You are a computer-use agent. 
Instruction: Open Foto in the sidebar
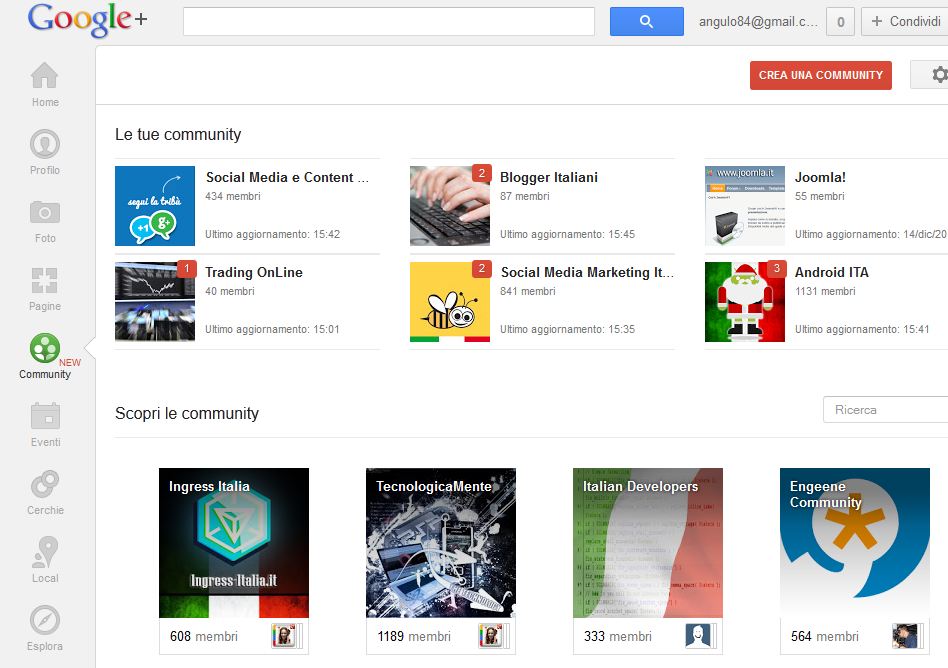click(x=45, y=221)
